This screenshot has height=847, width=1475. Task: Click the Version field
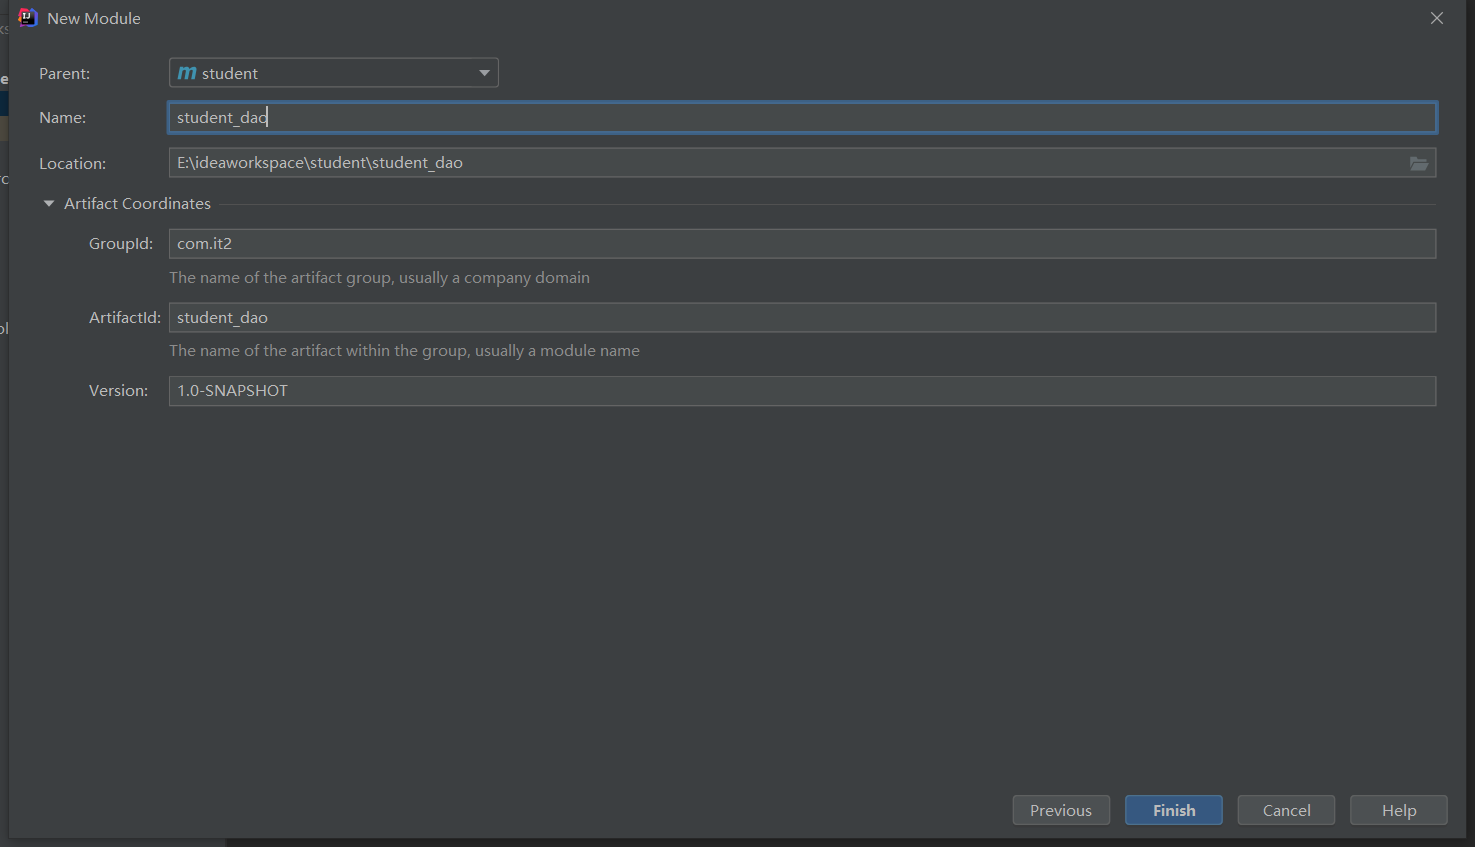[x=802, y=391]
